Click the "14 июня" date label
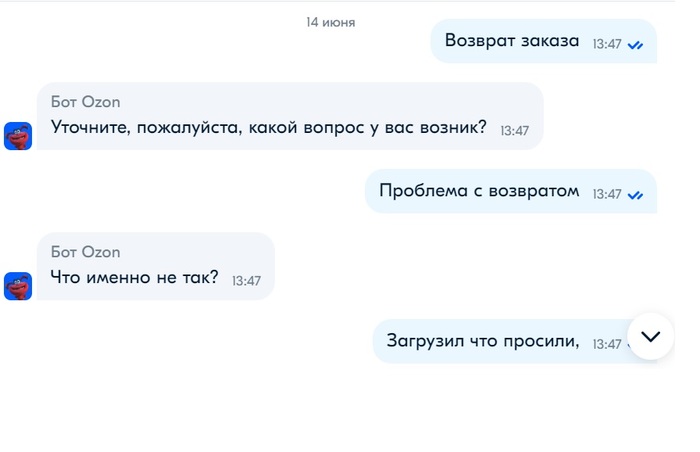This screenshot has width=700, height=452. [330, 22]
